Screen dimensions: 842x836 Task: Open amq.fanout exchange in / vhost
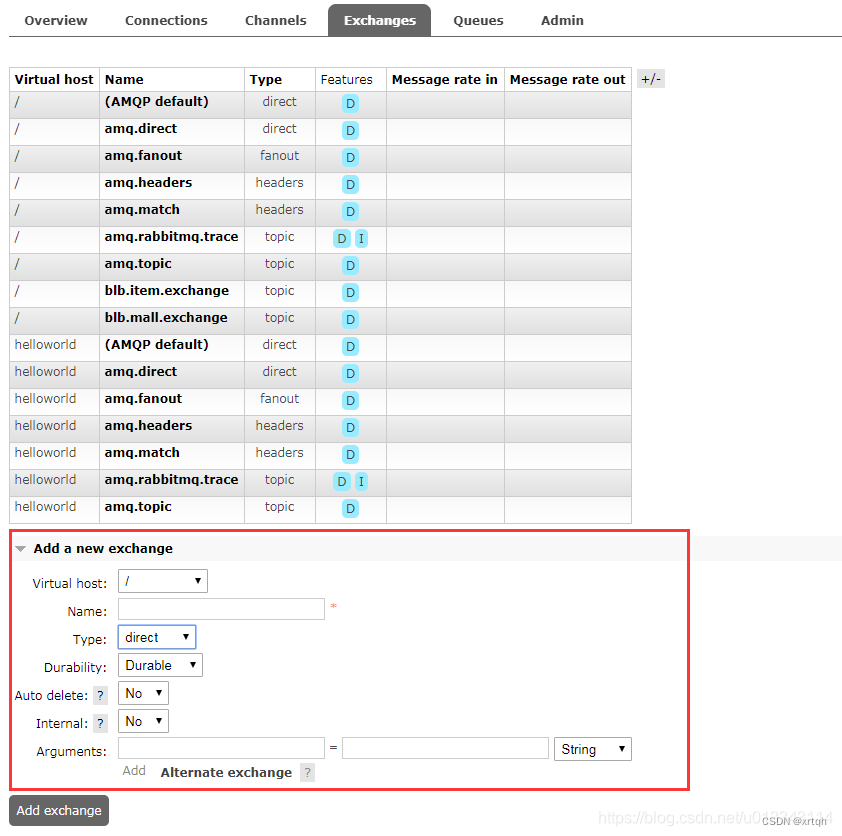point(143,156)
